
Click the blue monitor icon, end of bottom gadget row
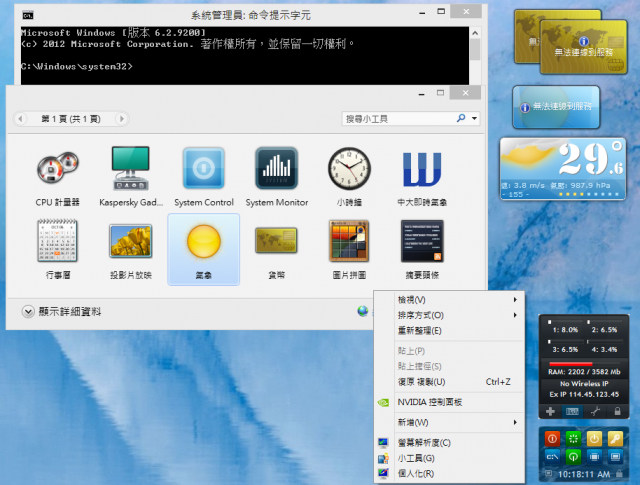[615, 456]
